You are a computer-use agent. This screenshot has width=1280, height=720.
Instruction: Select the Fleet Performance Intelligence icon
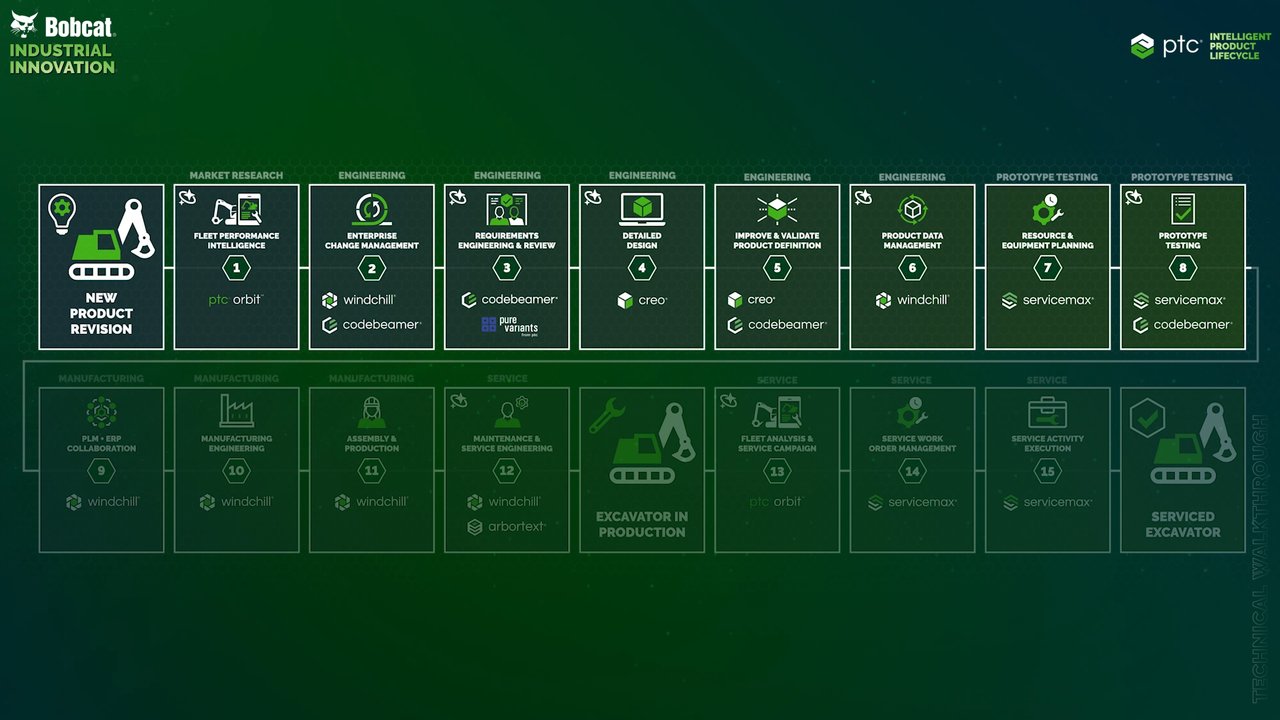pyautogui.click(x=237, y=209)
